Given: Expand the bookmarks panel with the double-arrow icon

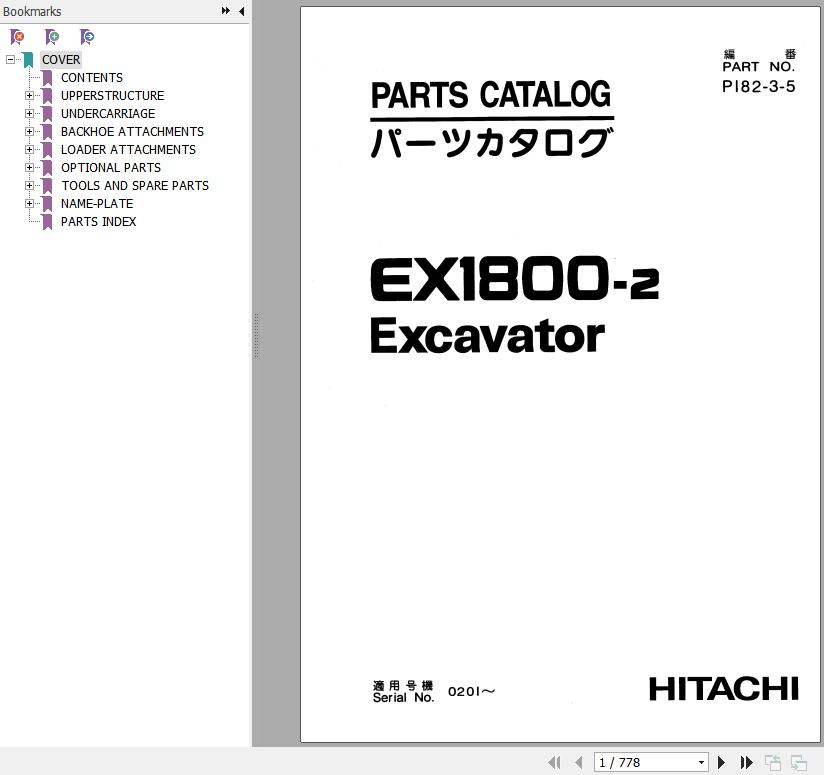Looking at the screenshot, I should point(225,11).
